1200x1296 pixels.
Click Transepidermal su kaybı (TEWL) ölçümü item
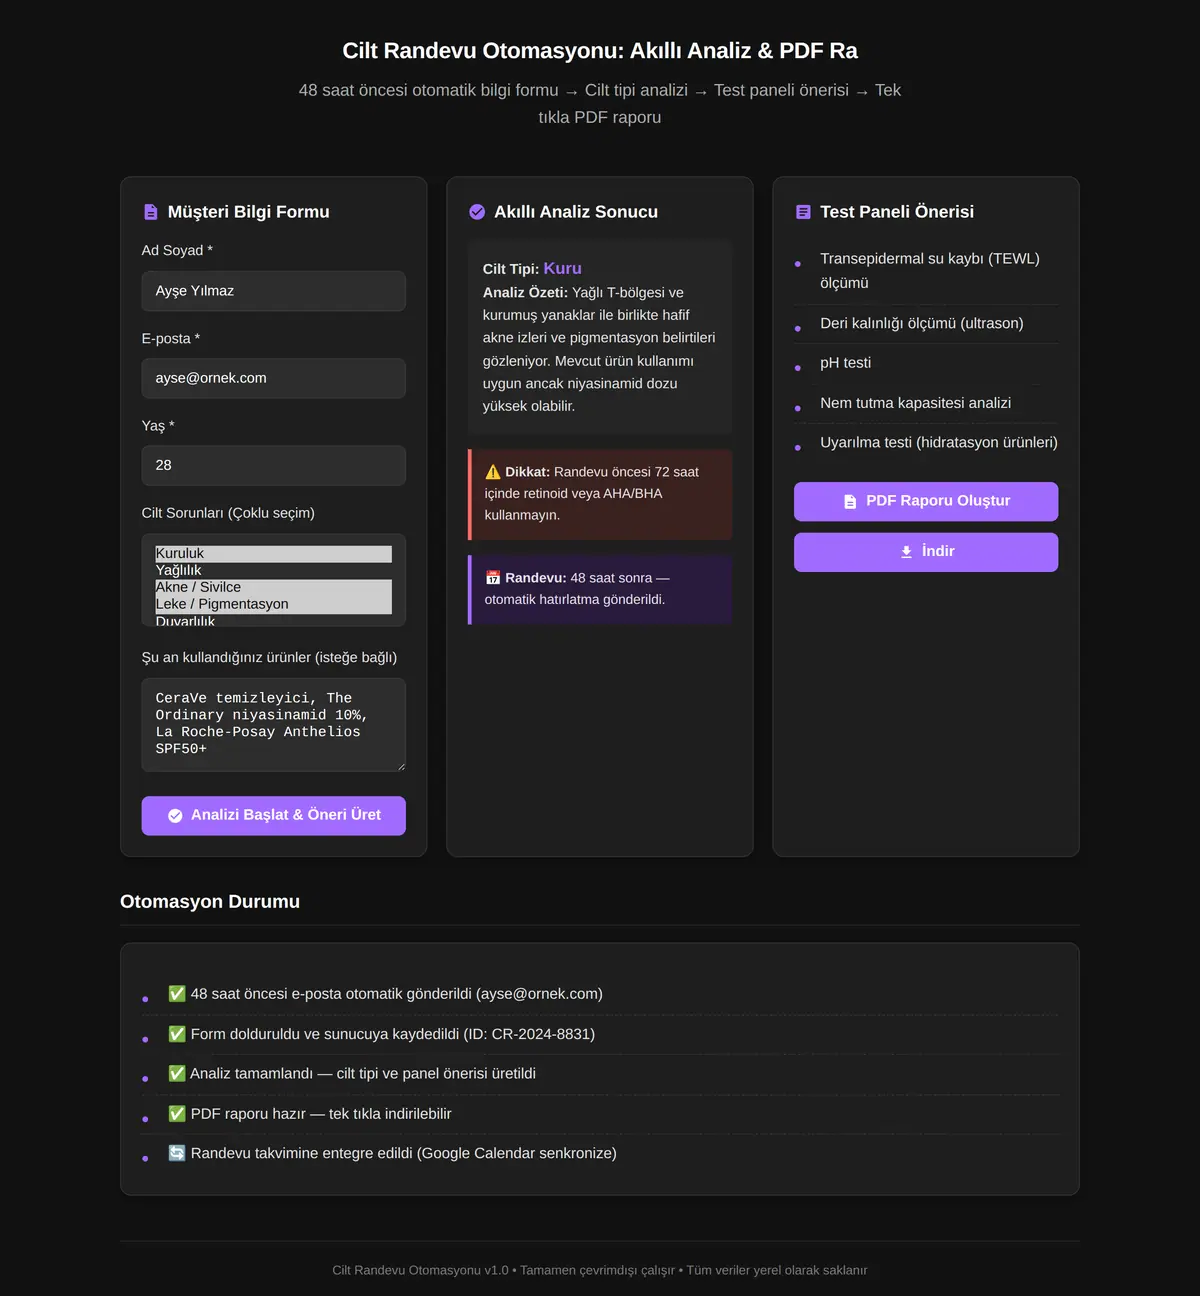click(x=926, y=271)
